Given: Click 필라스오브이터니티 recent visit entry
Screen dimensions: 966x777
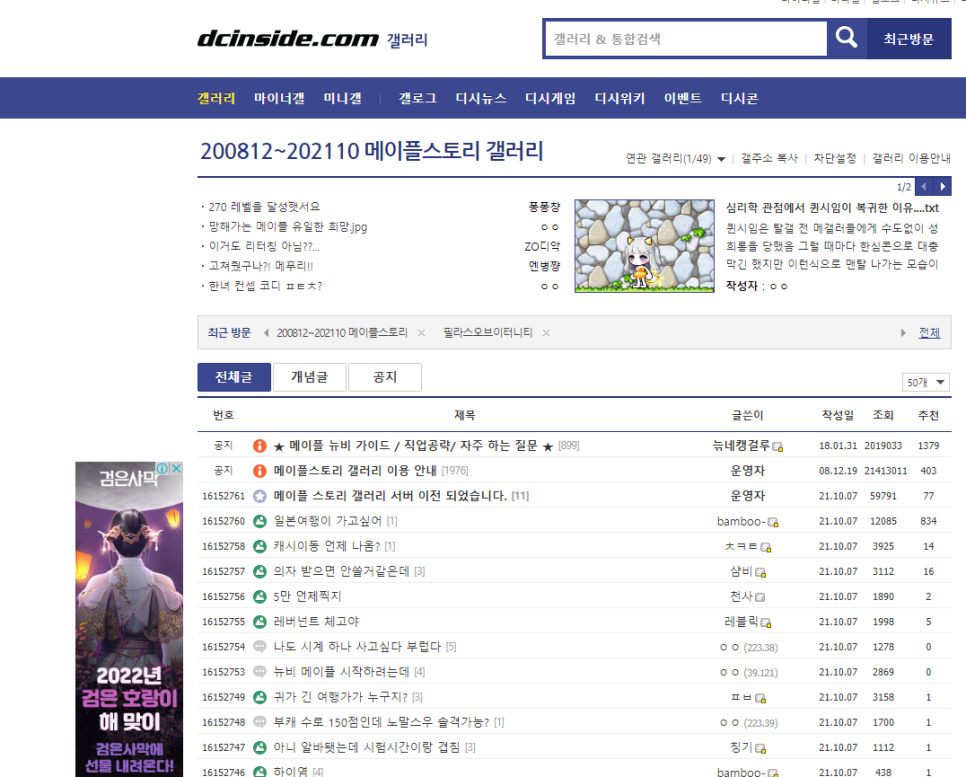Looking at the screenshot, I should coord(488,333).
